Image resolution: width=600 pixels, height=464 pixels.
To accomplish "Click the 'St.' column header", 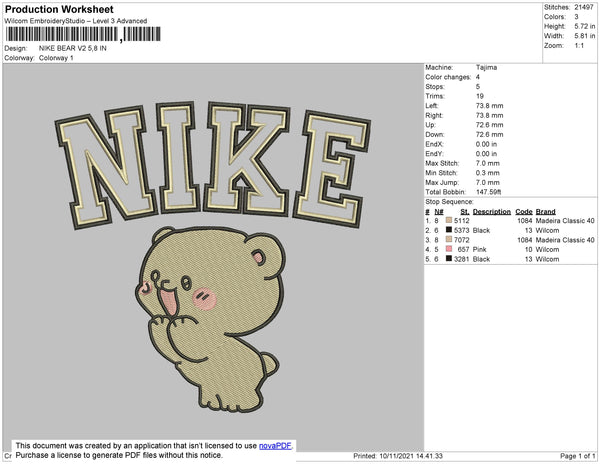I will [x=465, y=212].
